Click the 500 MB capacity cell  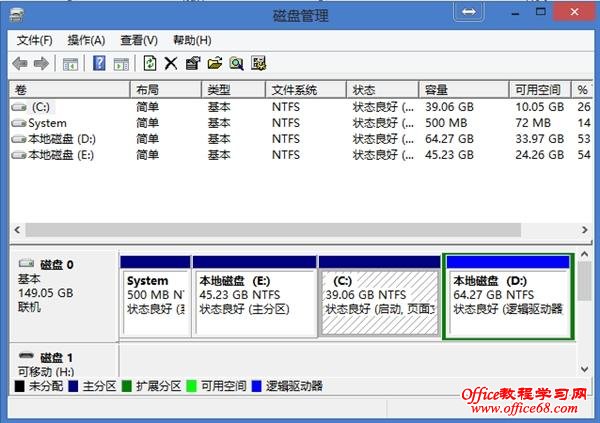[446, 123]
